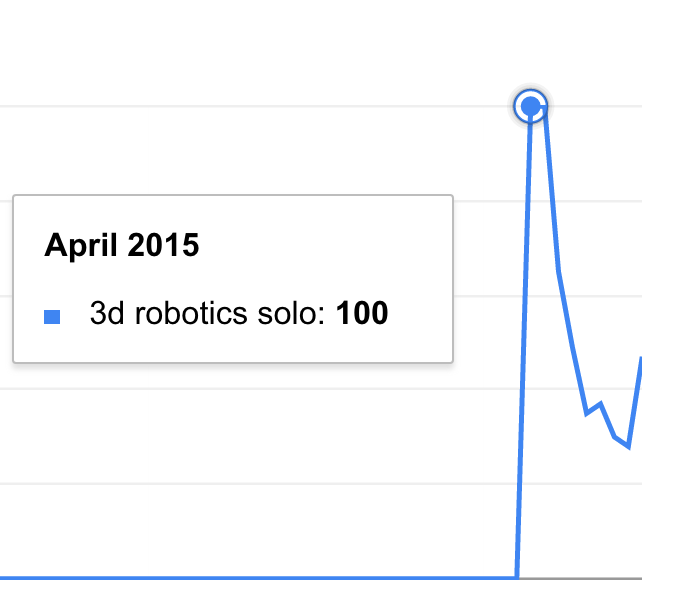Click the lowest dip point of the line
This screenshot has width=674, height=590.
tap(629, 447)
